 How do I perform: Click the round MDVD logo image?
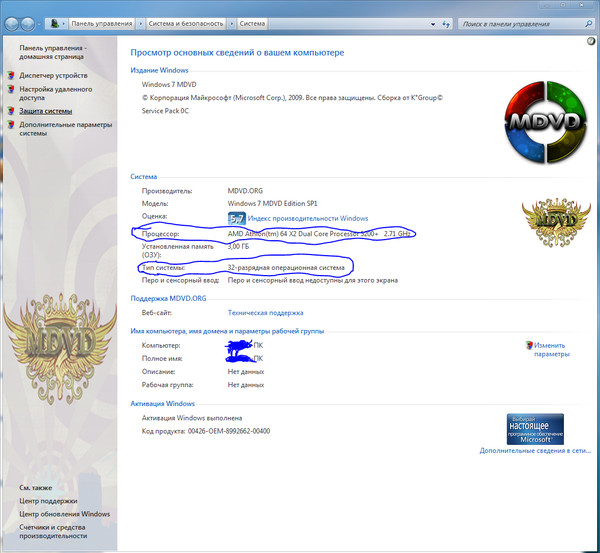pos(545,122)
